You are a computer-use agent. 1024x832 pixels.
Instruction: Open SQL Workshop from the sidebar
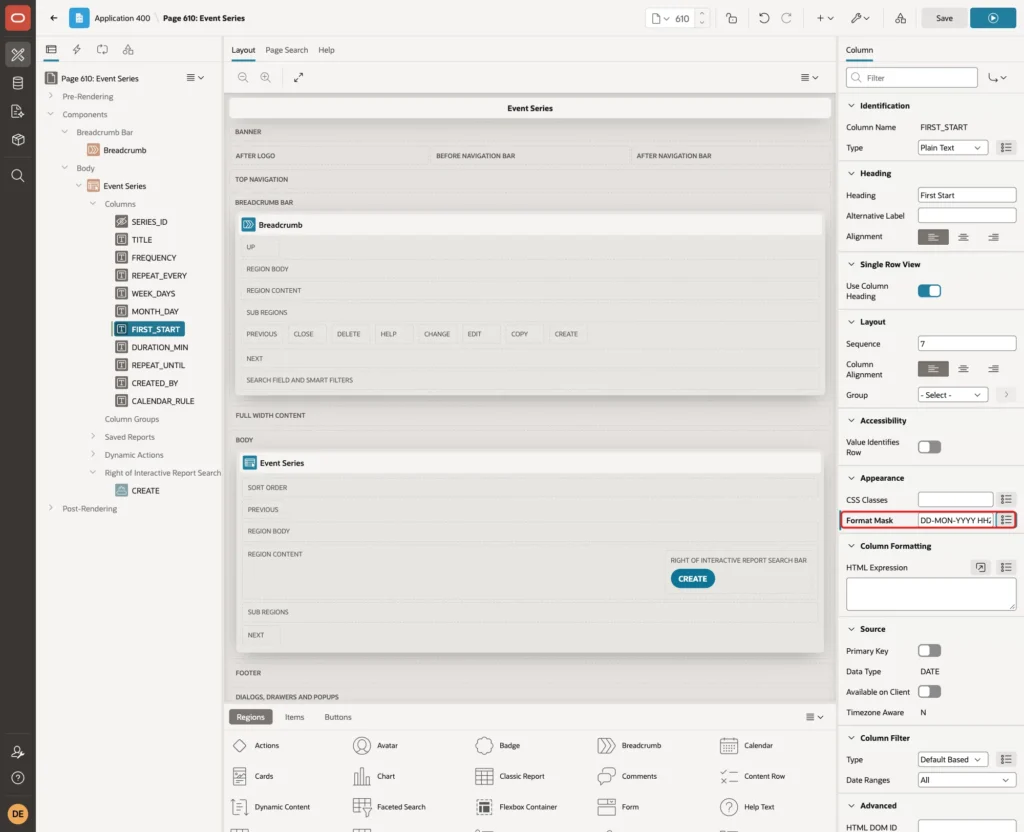tap(18, 83)
